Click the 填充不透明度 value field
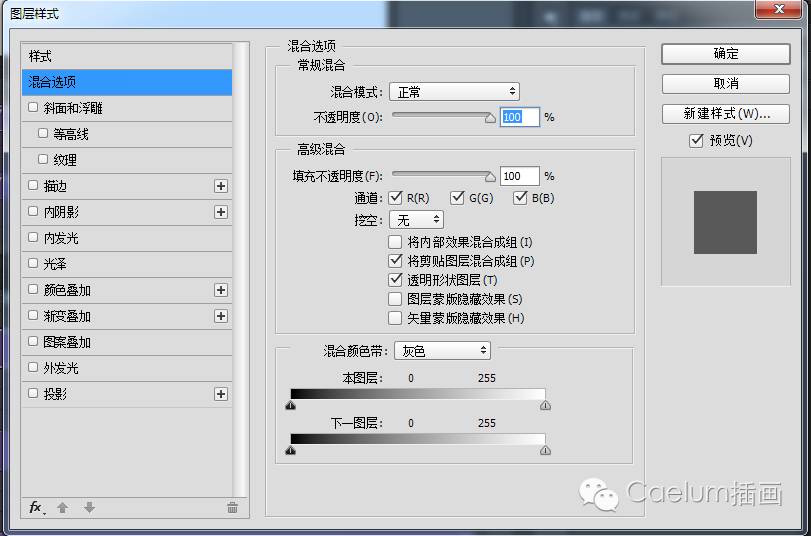The image size is (811, 536). (x=520, y=176)
